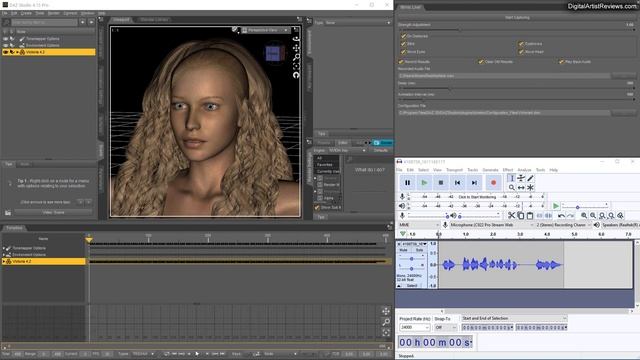Image resolution: width=640 pixels, height=360 pixels.
Task: Click DAZ viewport zoom/dolly icon
Action: (296, 57)
